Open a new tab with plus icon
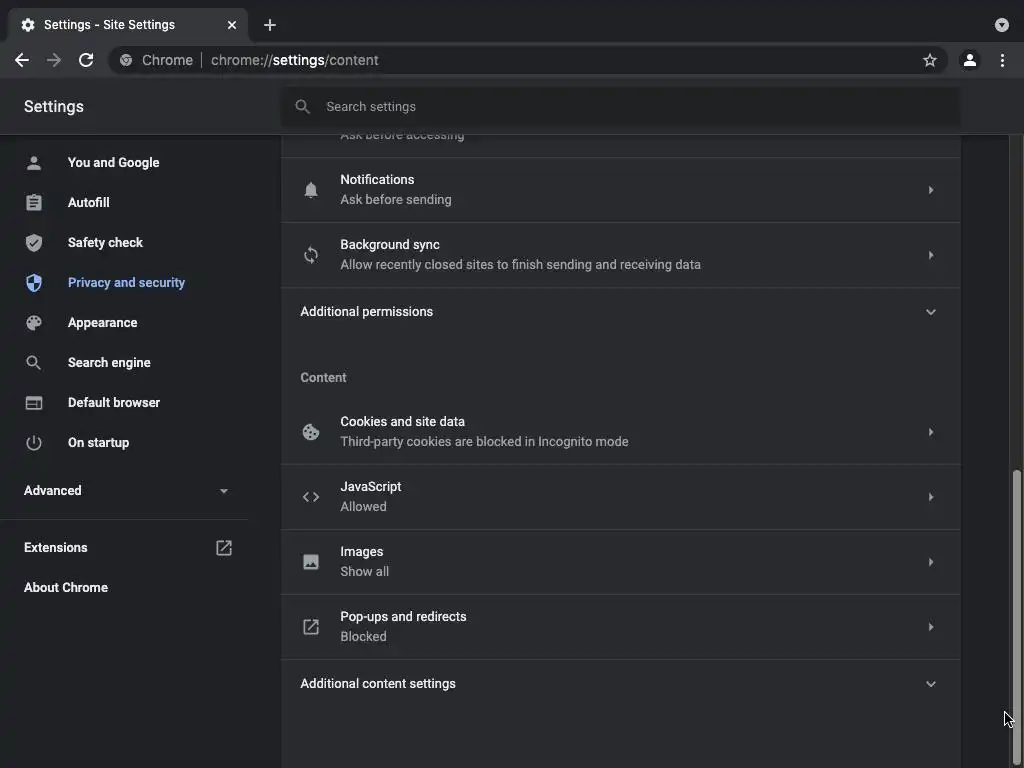This screenshot has width=1024, height=768. [270, 25]
